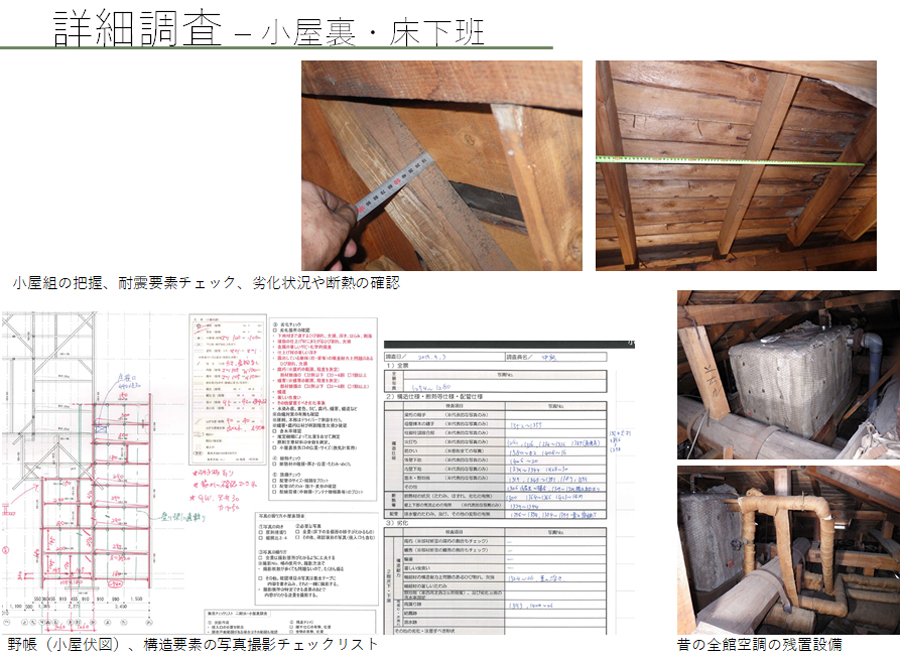The height and width of the screenshot is (657, 900).
Task: Click the green underline beneath the title
Action: tap(276, 48)
